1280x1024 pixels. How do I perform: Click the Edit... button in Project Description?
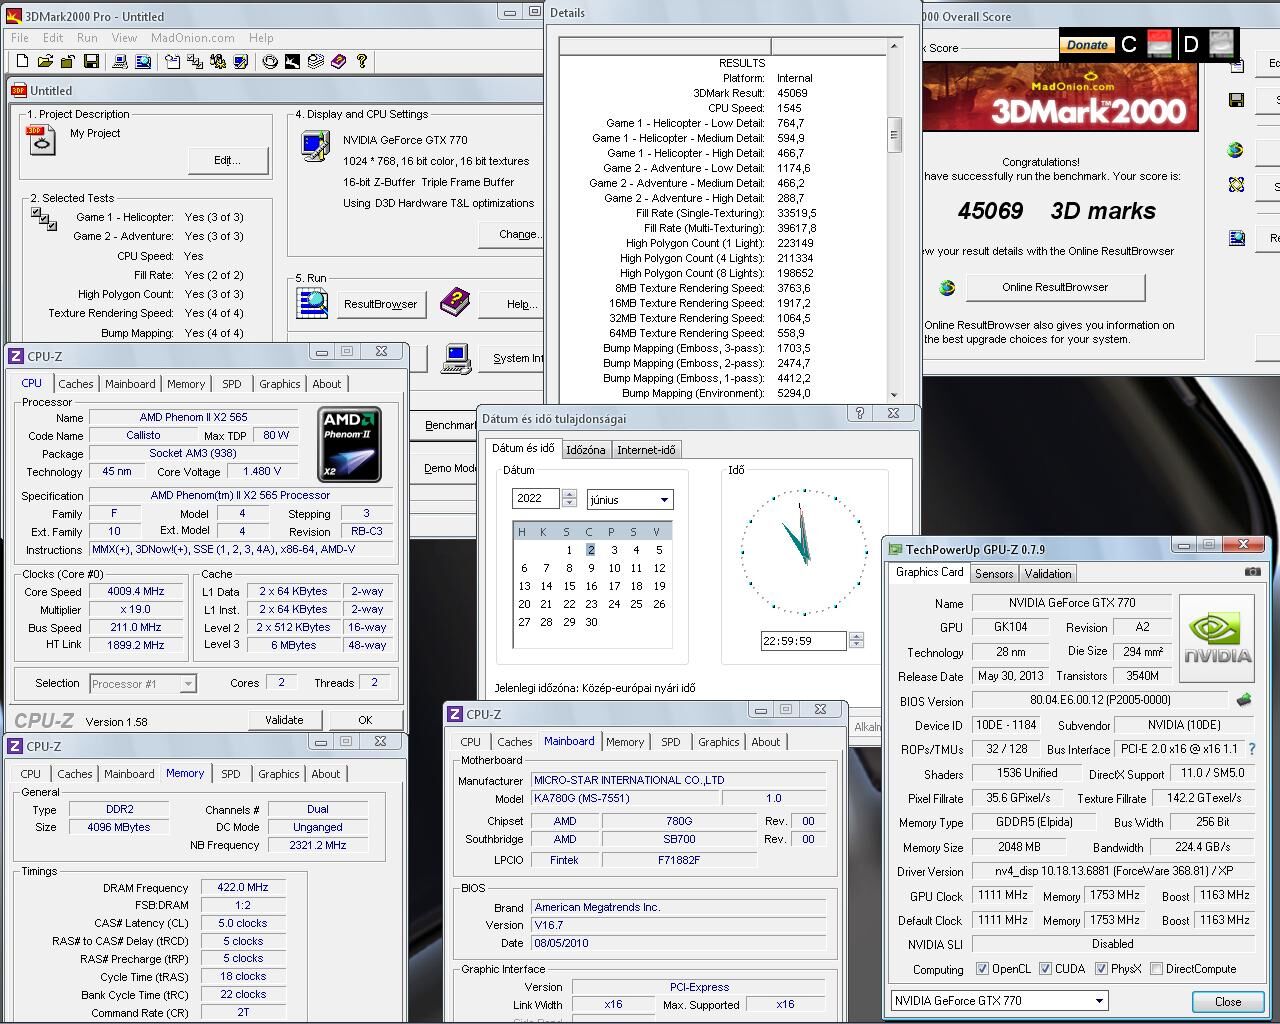(227, 160)
